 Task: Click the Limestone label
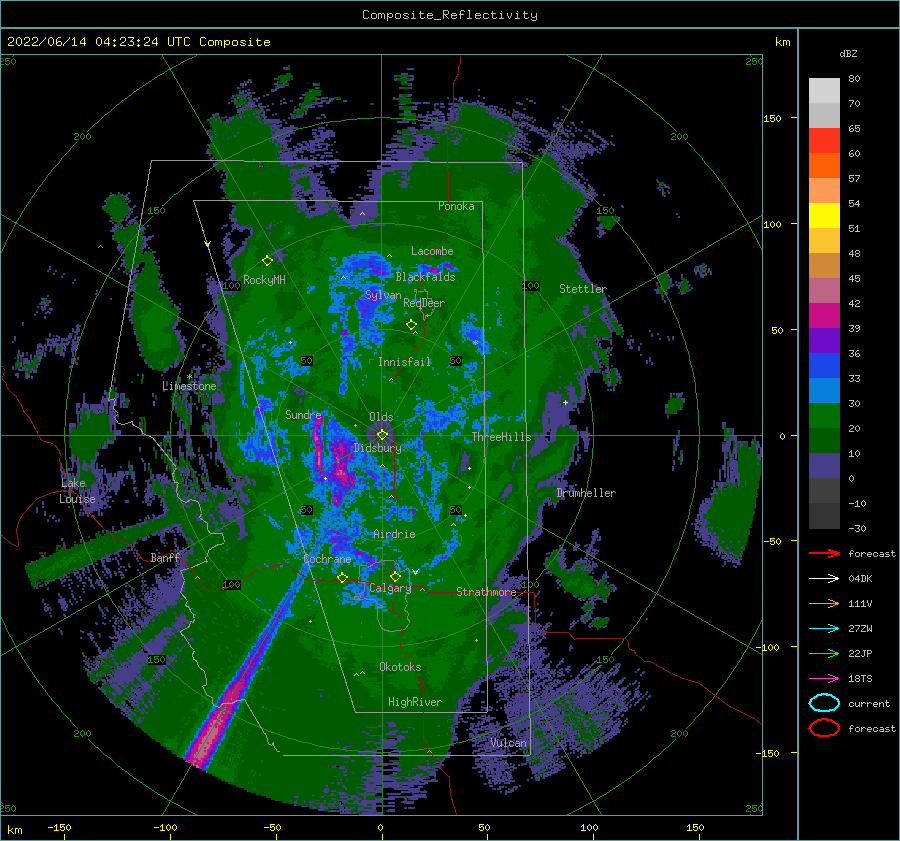pos(189,386)
